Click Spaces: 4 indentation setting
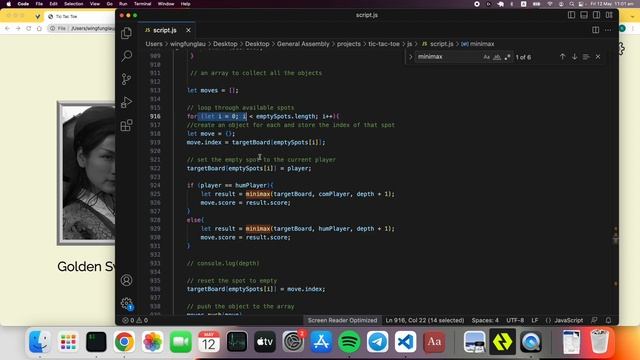This screenshot has height=360, width=640. click(x=485, y=320)
